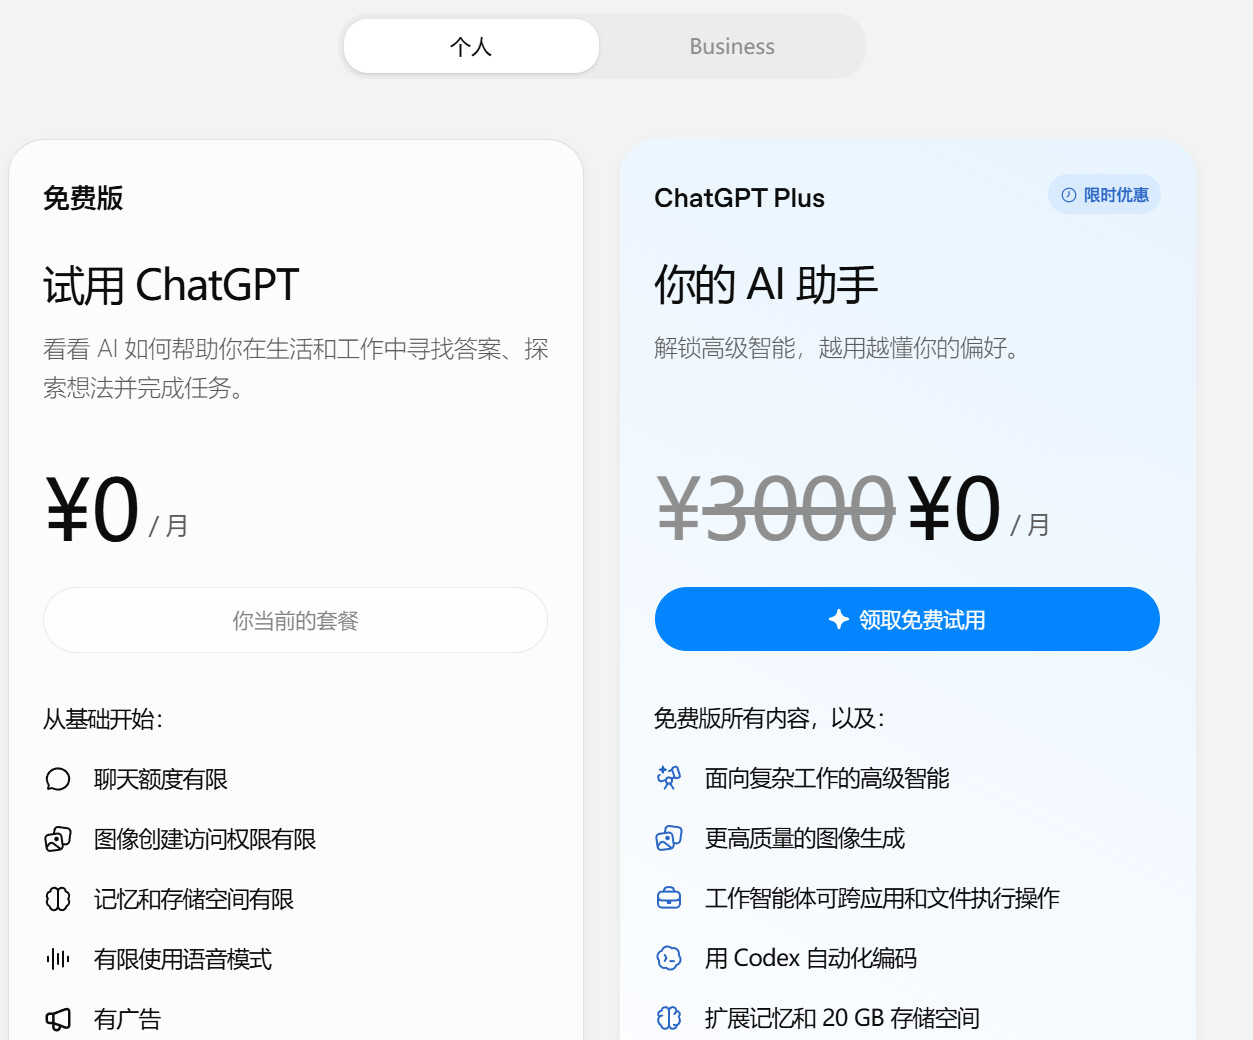This screenshot has width=1253, height=1040.
Task: Switch to the Business tab
Action: 732,46
